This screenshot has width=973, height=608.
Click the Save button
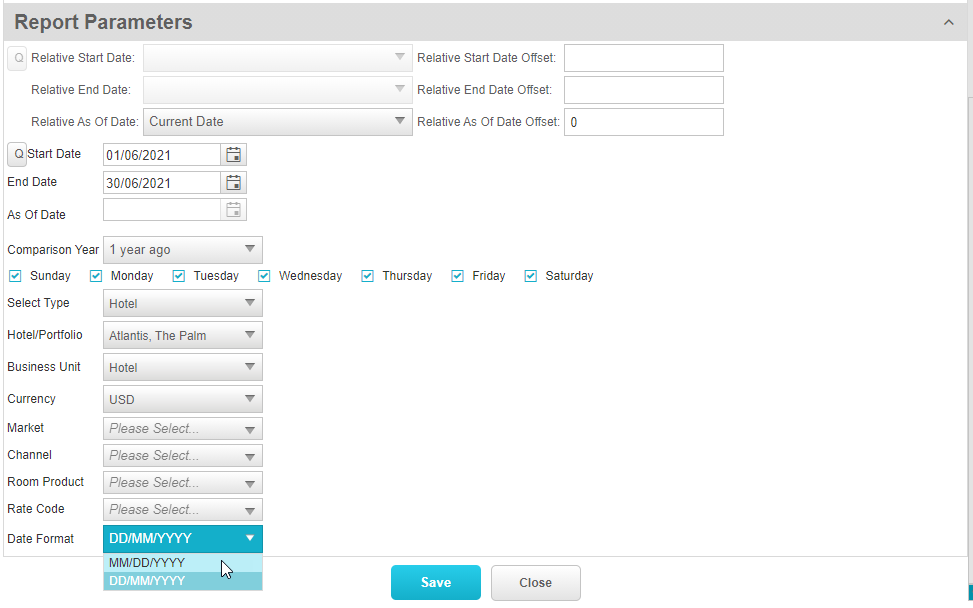pos(436,583)
